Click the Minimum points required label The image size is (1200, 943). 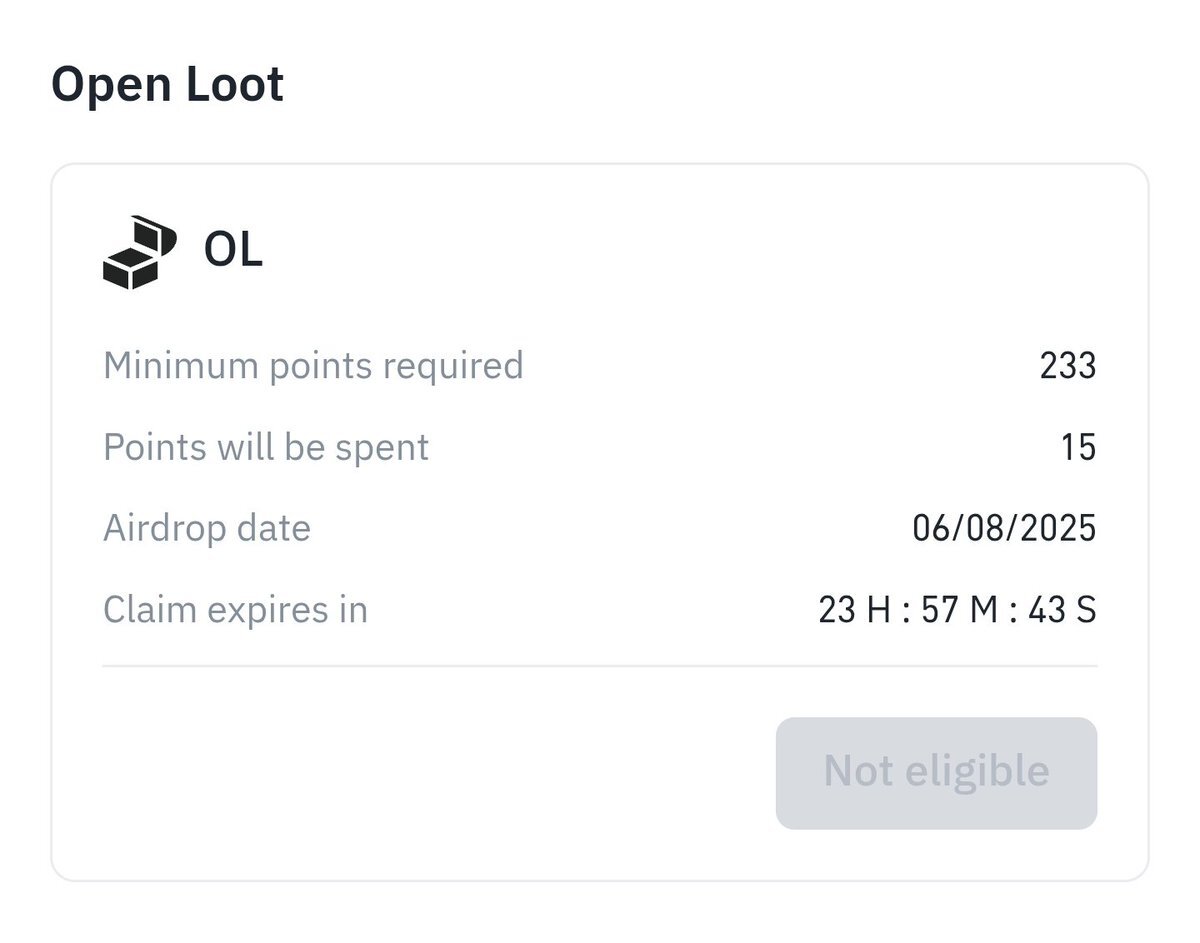313,366
